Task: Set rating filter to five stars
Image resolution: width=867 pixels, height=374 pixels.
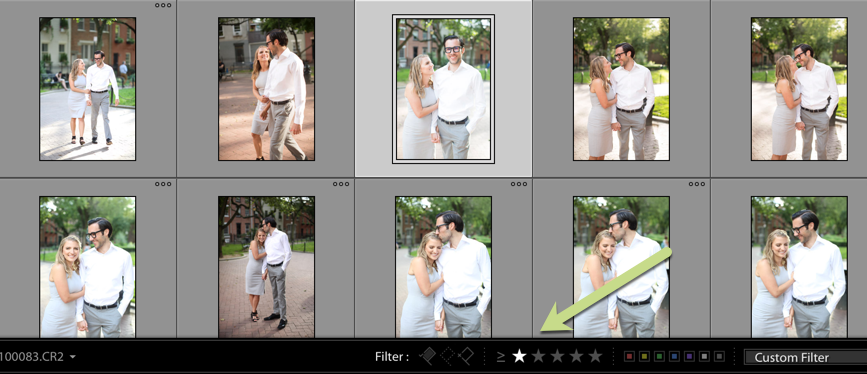Action: [595, 356]
